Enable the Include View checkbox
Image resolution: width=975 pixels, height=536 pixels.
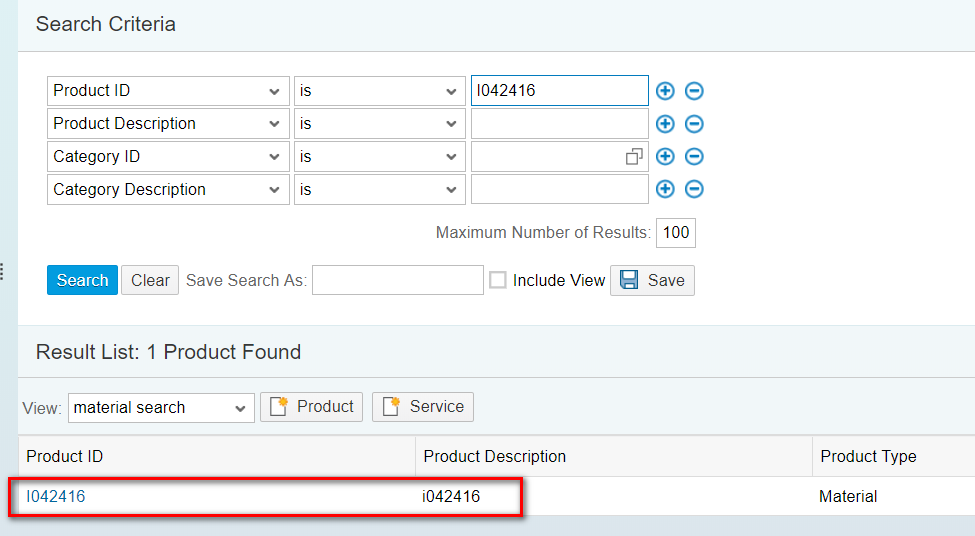pos(498,280)
